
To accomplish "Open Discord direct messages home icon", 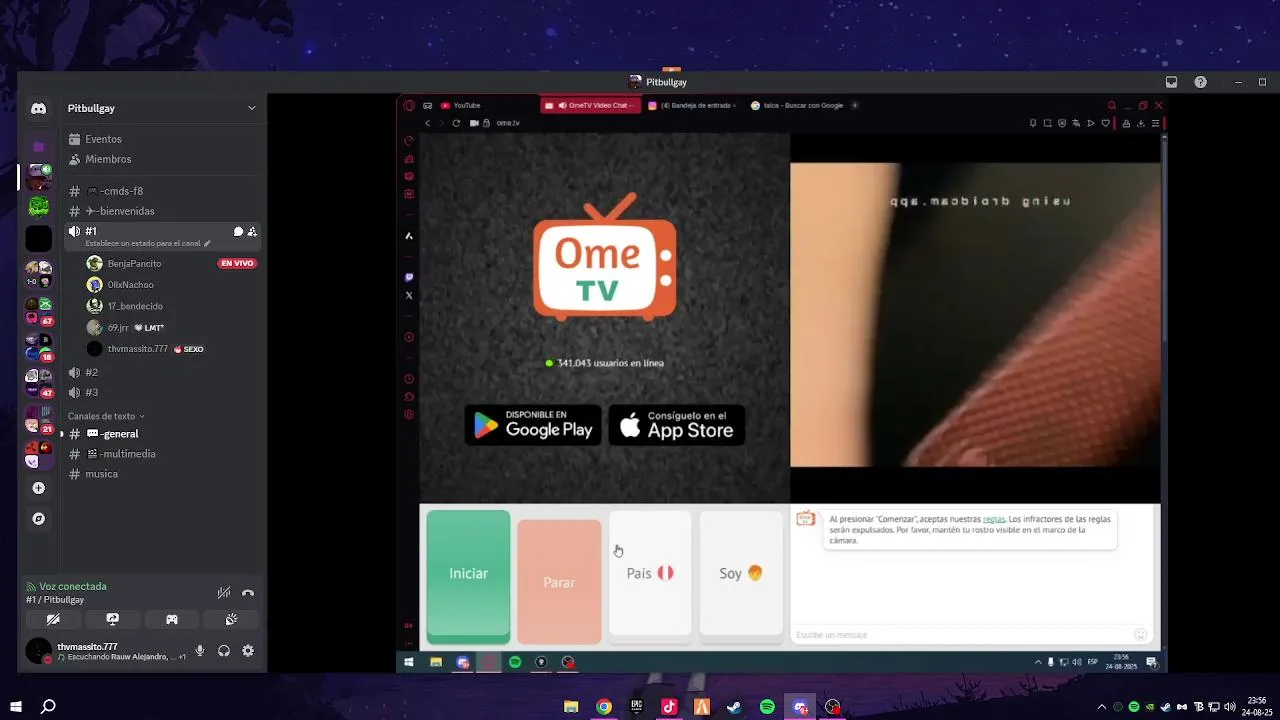I will click(38, 108).
